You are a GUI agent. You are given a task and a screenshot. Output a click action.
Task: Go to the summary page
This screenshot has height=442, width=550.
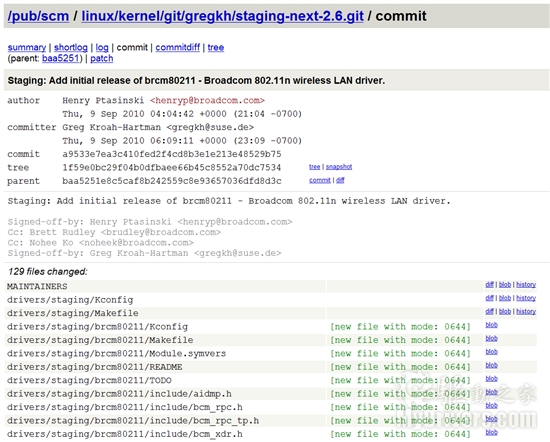[x=27, y=47]
